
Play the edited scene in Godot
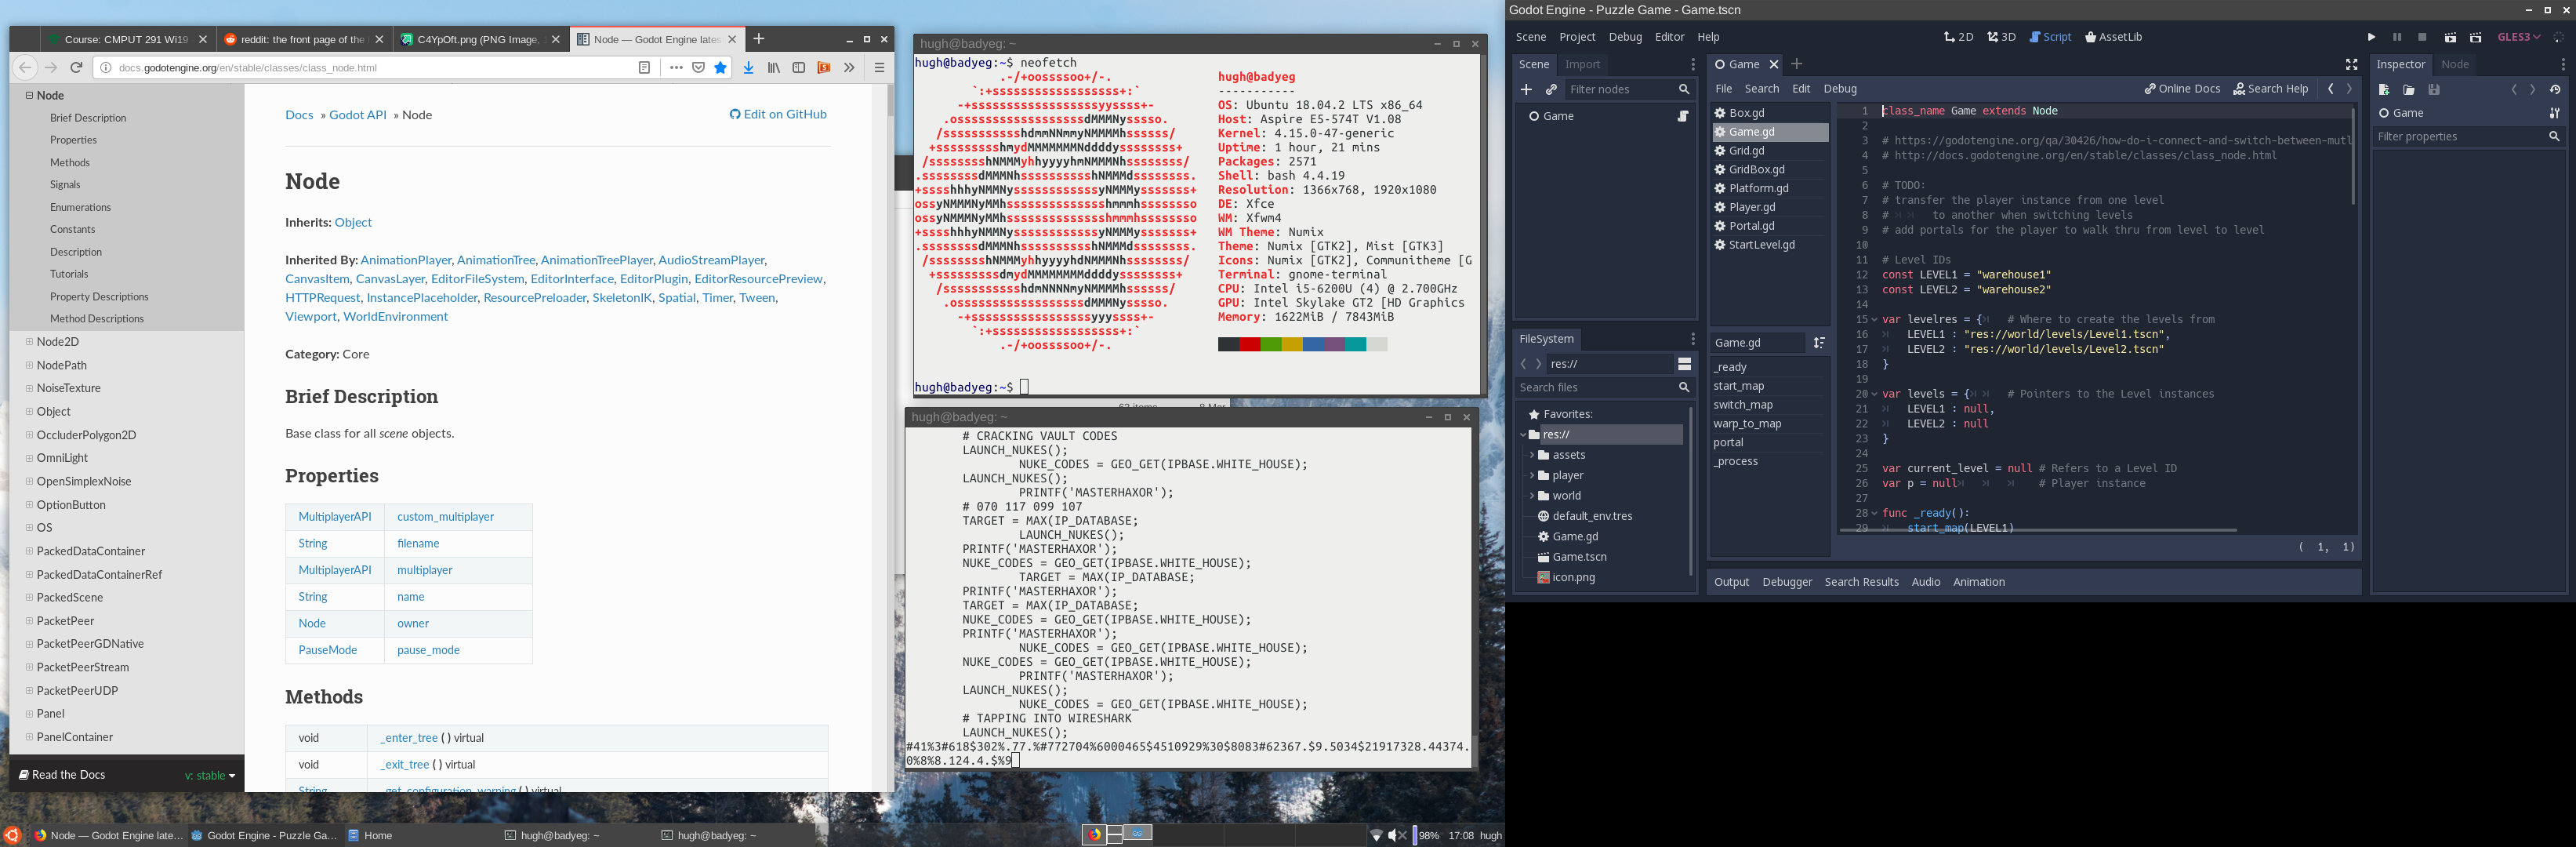(x=2450, y=37)
